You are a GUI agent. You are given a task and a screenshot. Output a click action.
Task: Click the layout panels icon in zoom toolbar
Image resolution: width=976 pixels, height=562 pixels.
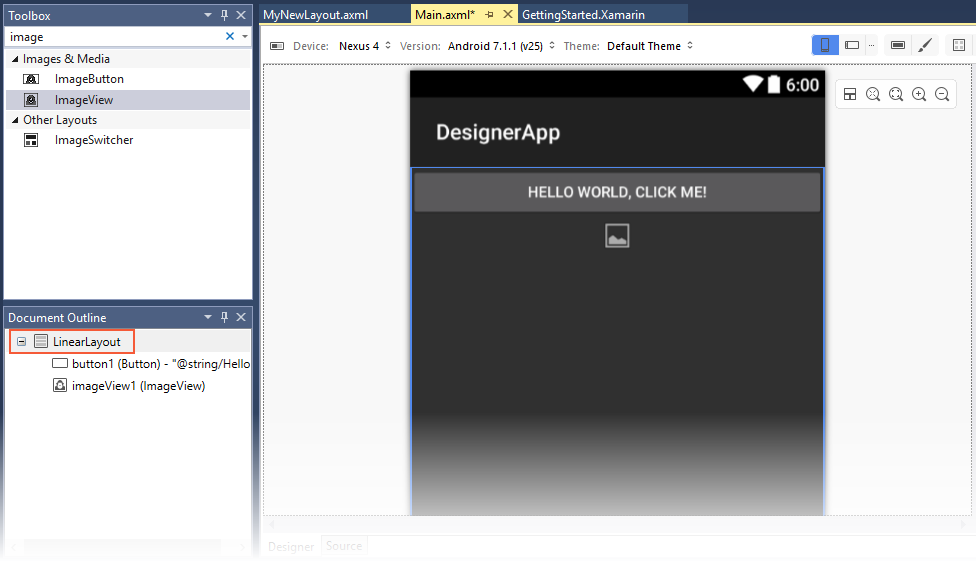[850, 94]
